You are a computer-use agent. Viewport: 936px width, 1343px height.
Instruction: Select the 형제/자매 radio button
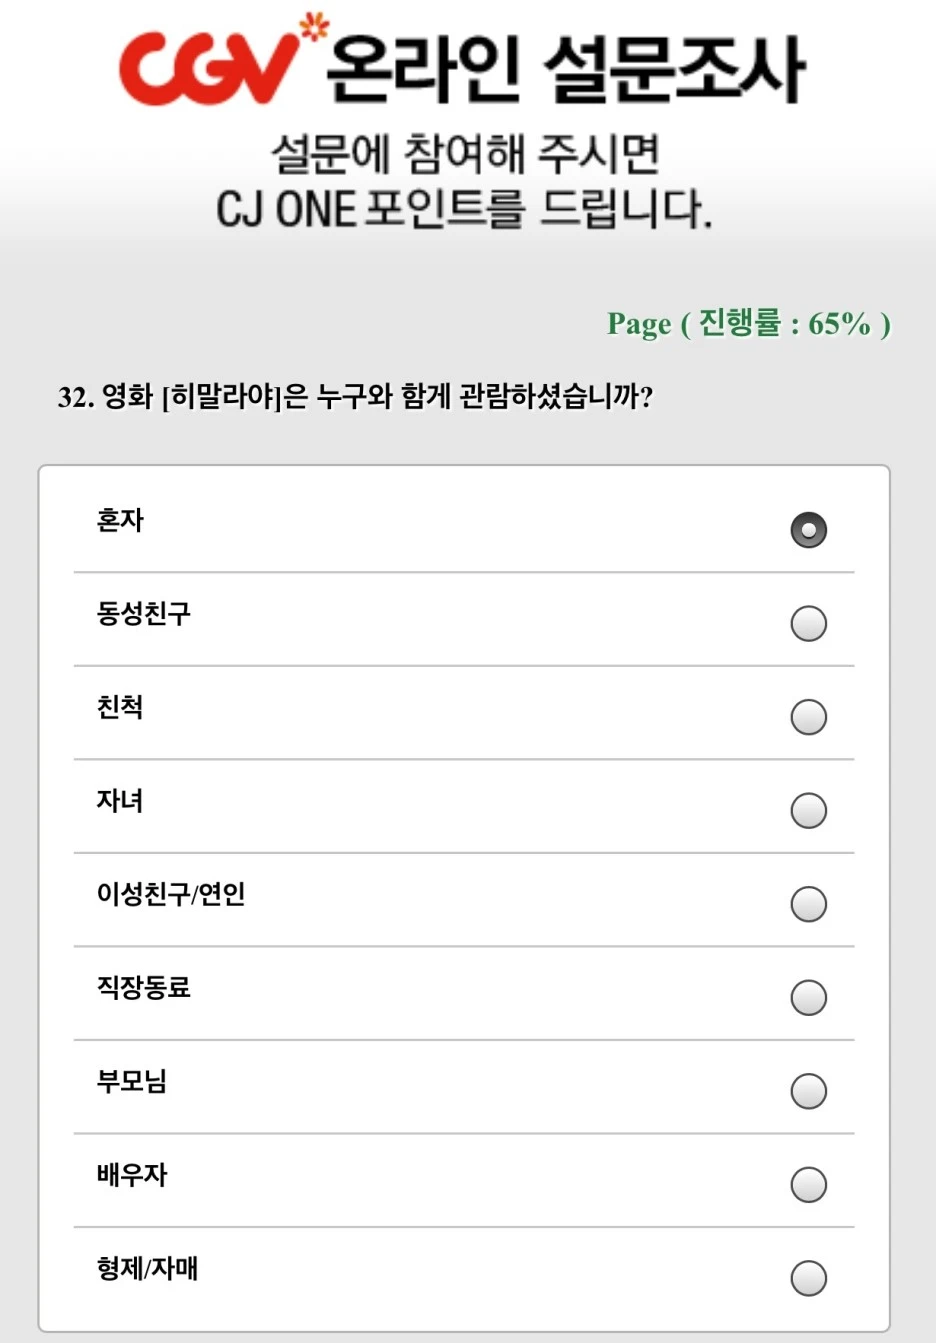click(x=808, y=1278)
